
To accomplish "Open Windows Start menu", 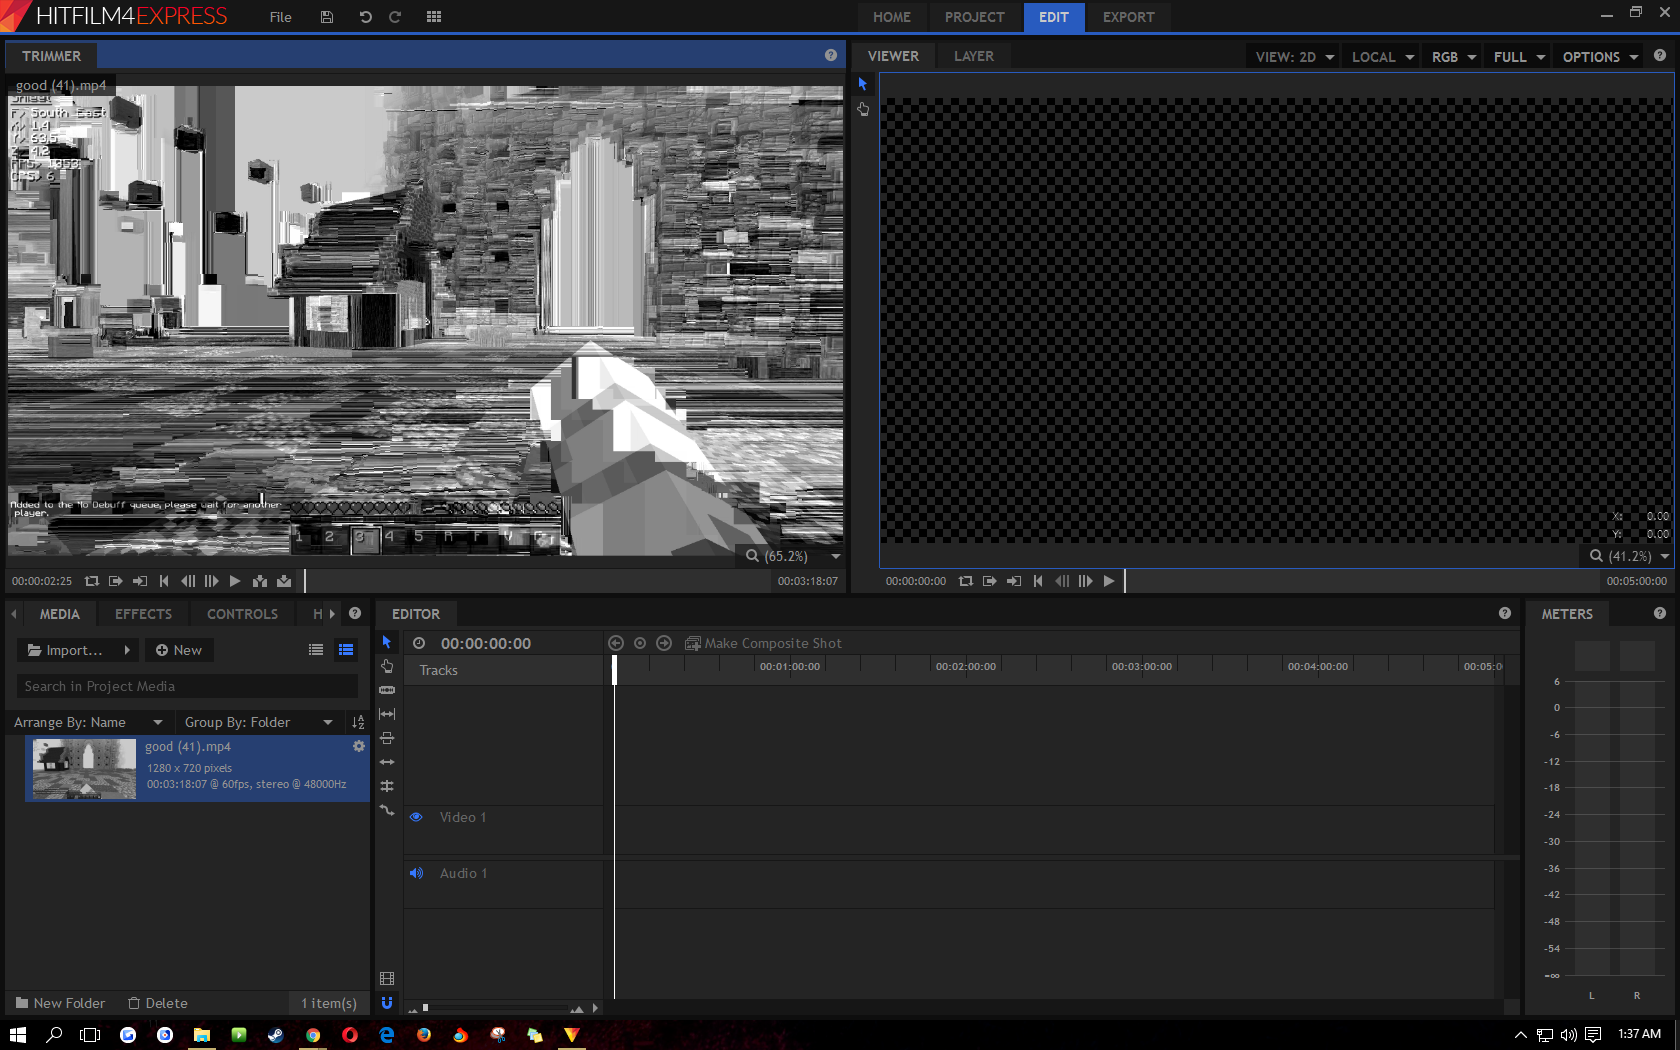I will (x=17, y=1035).
